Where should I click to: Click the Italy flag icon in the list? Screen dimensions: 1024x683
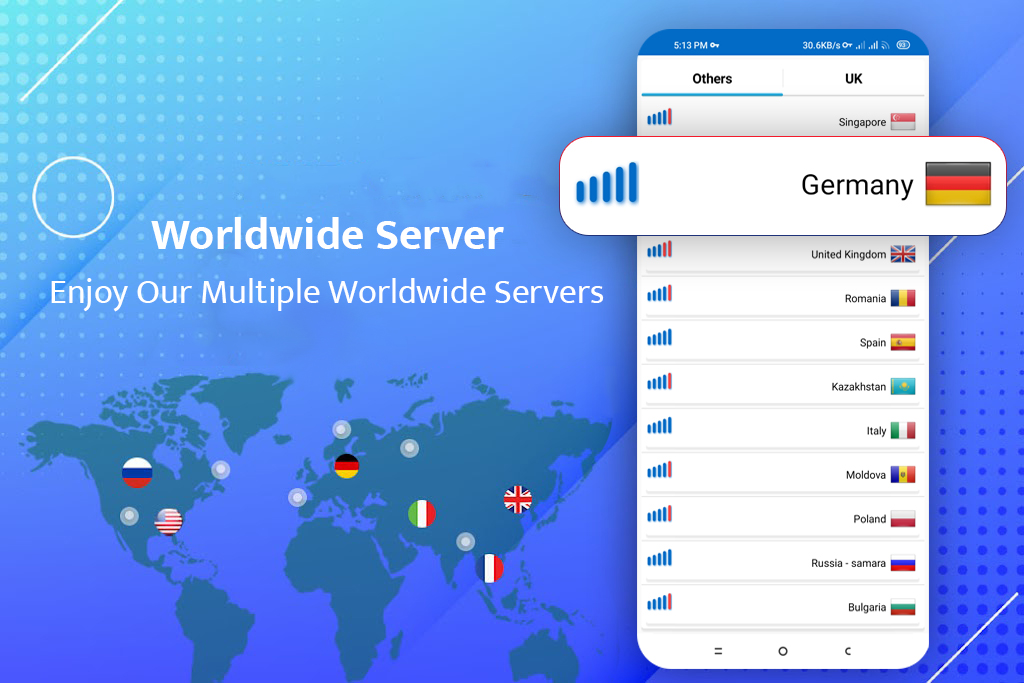point(903,430)
